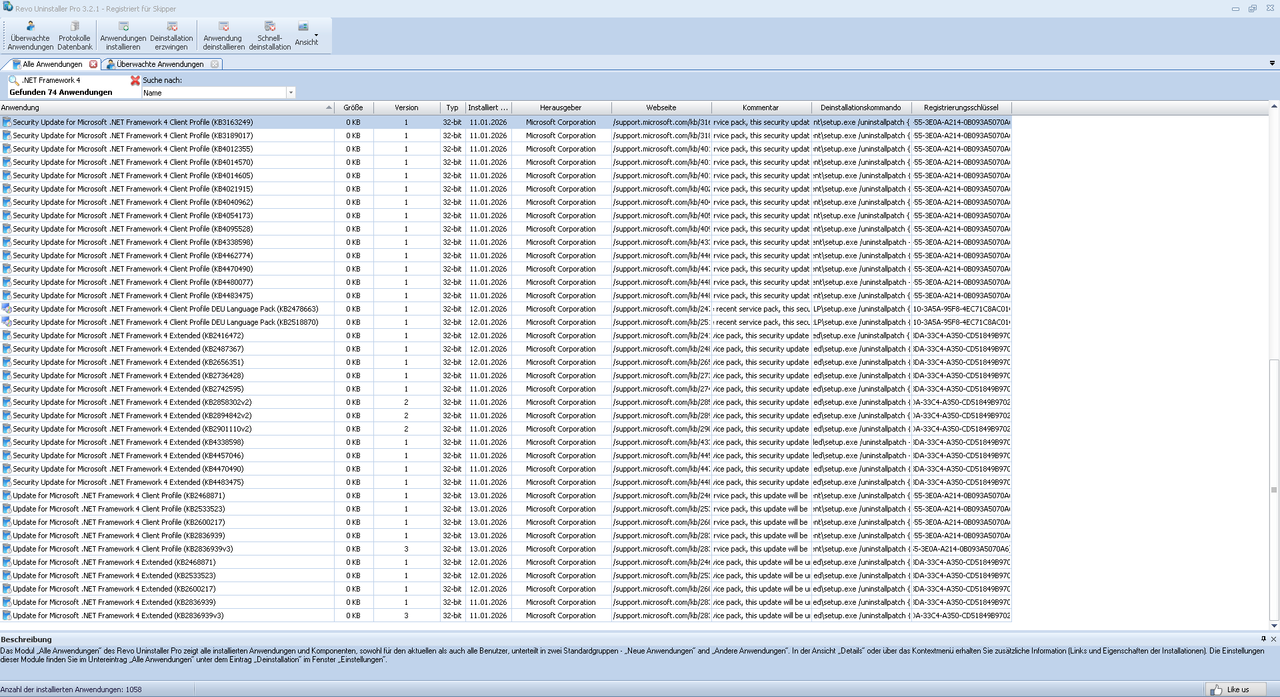Click icon of Extended (KB2487367) row
Image resolution: width=1280 pixels, height=697 pixels.
[6, 349]
